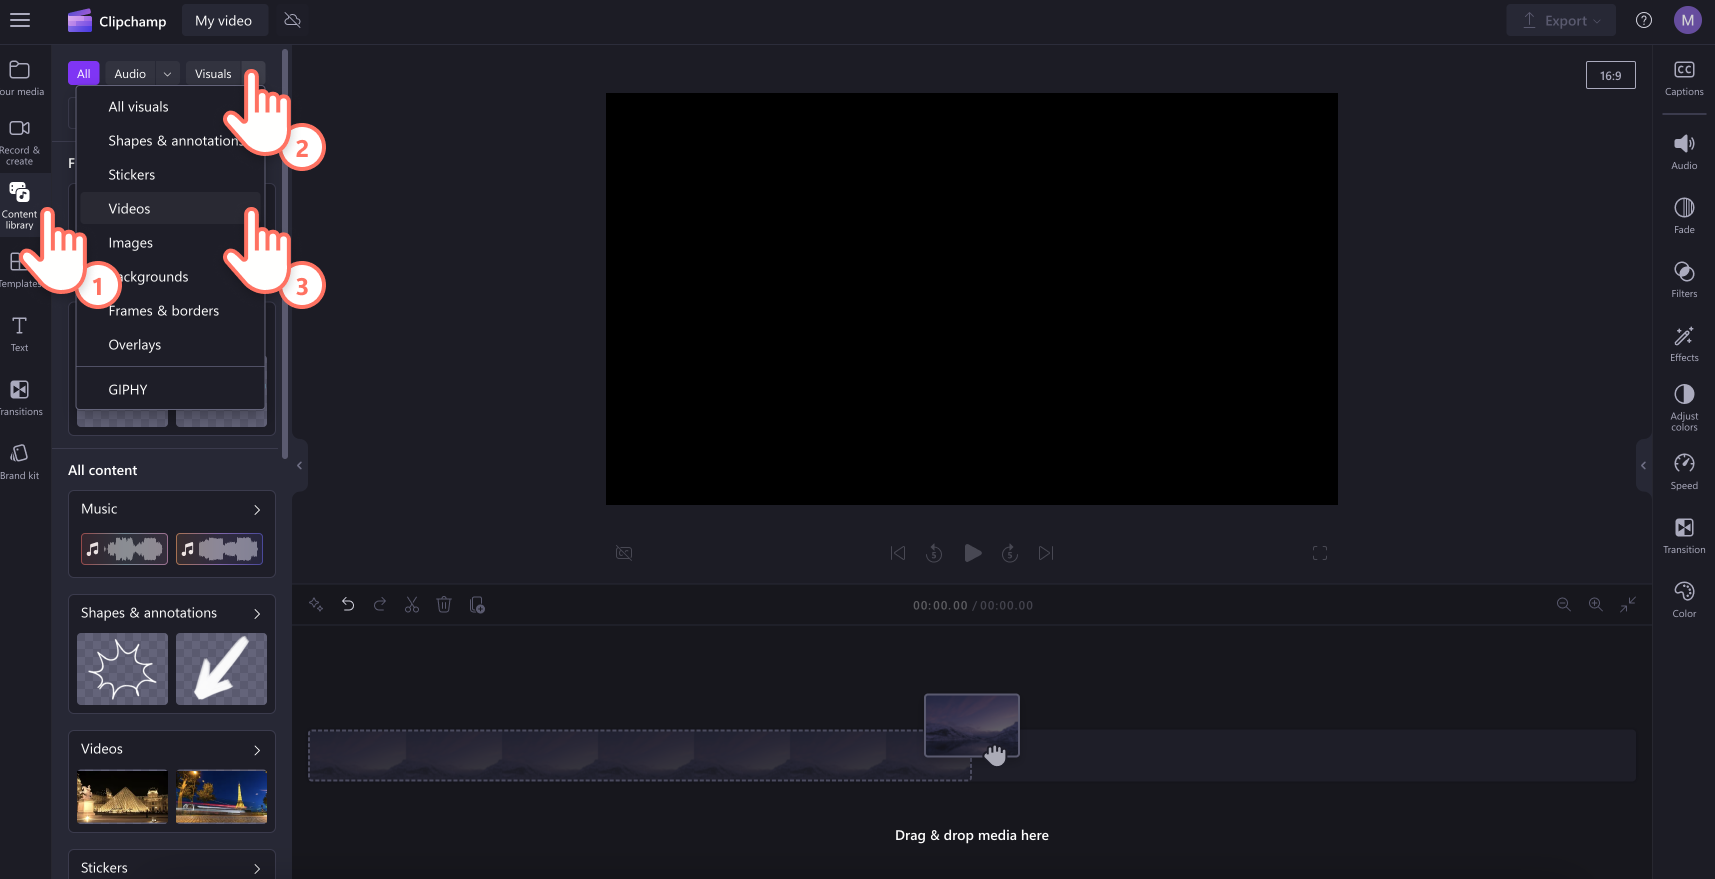Open the Export dropdown
The image size is (1715, 879).
click(x=1561, y=20)
